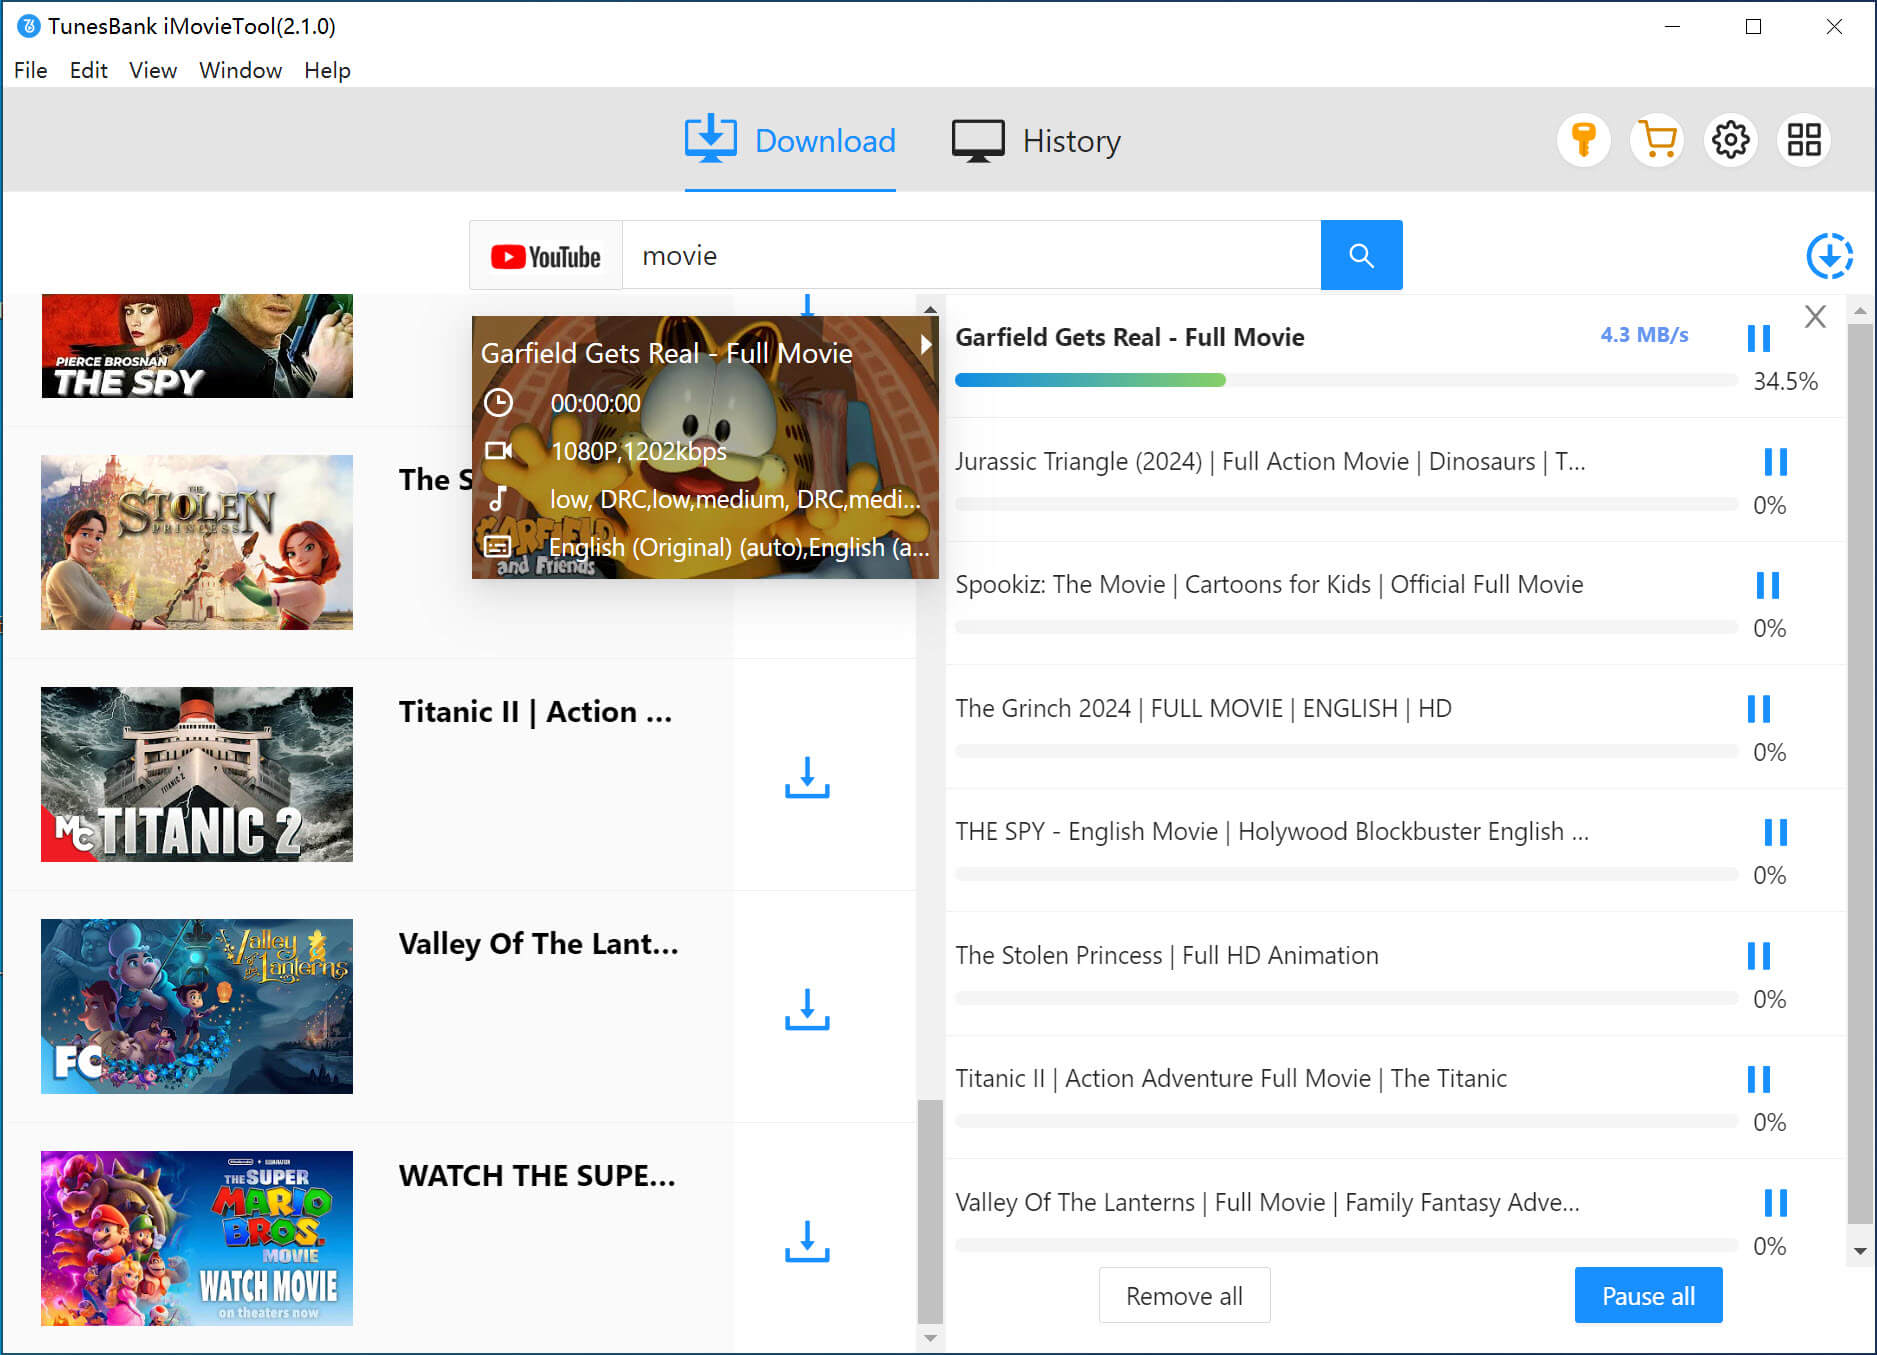This screenshot has height=1355, width=1877.
Task: Click the four-squares grid icon
Action: 1804,140
